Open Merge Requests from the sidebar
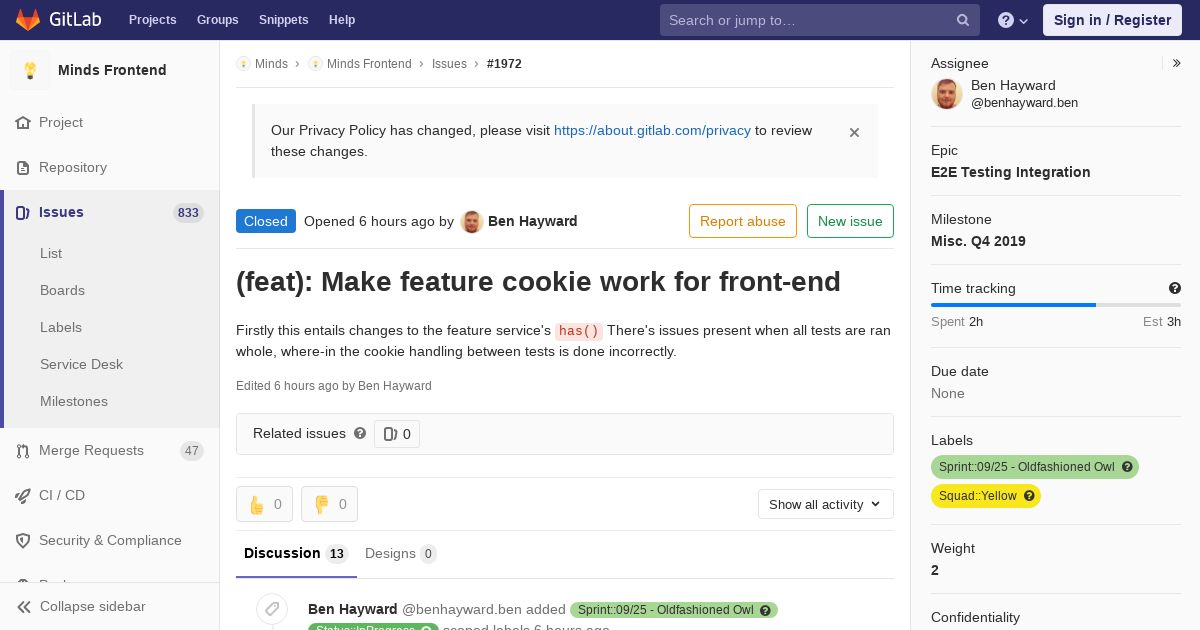The image size is (1200, 630). pos(91,450)
